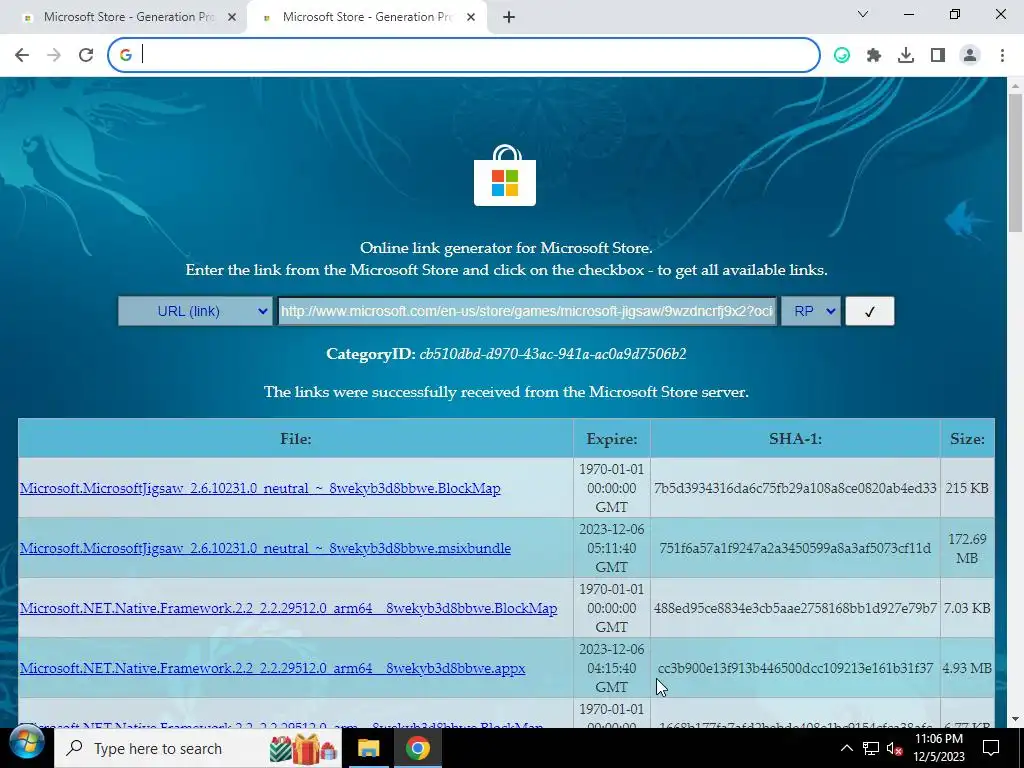Click the Size: column header

click(967, 439)
